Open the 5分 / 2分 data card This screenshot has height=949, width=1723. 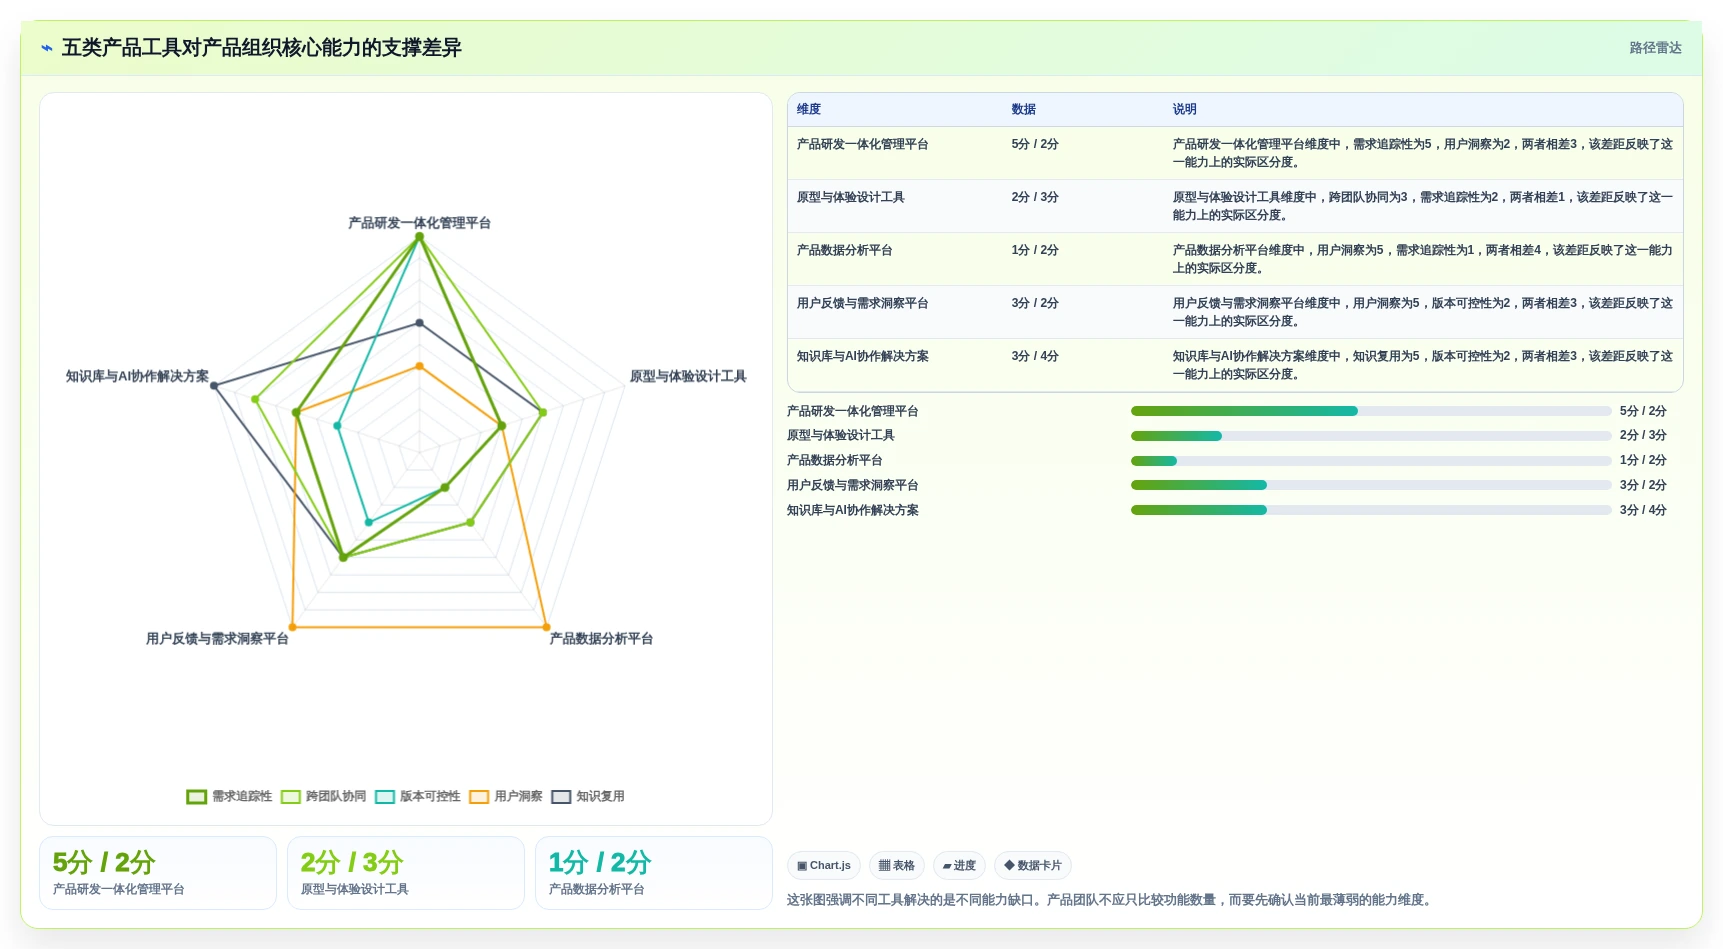click(x=158, y=873)
